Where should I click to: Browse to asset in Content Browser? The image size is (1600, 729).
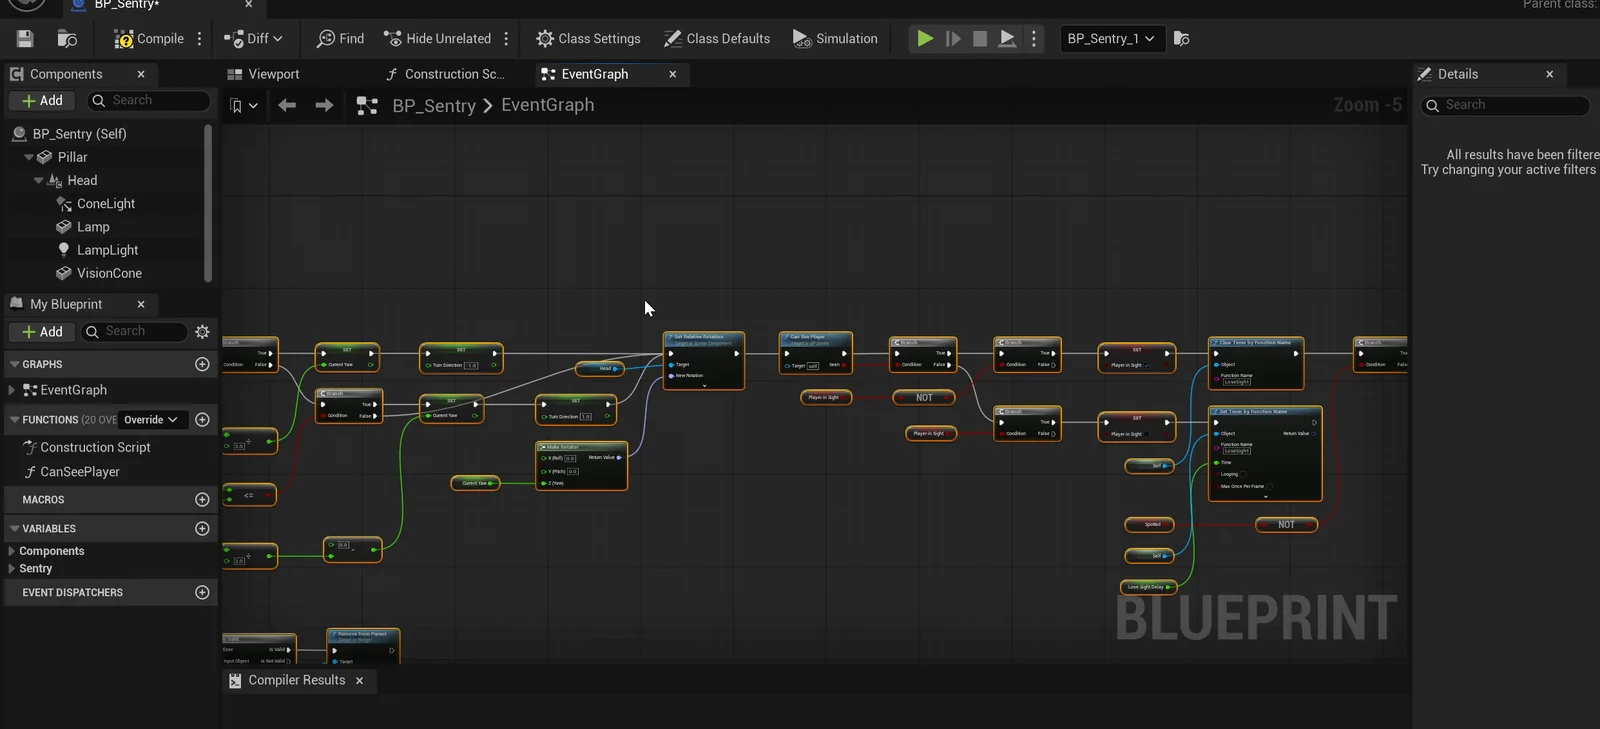click(x=67, y=39)
